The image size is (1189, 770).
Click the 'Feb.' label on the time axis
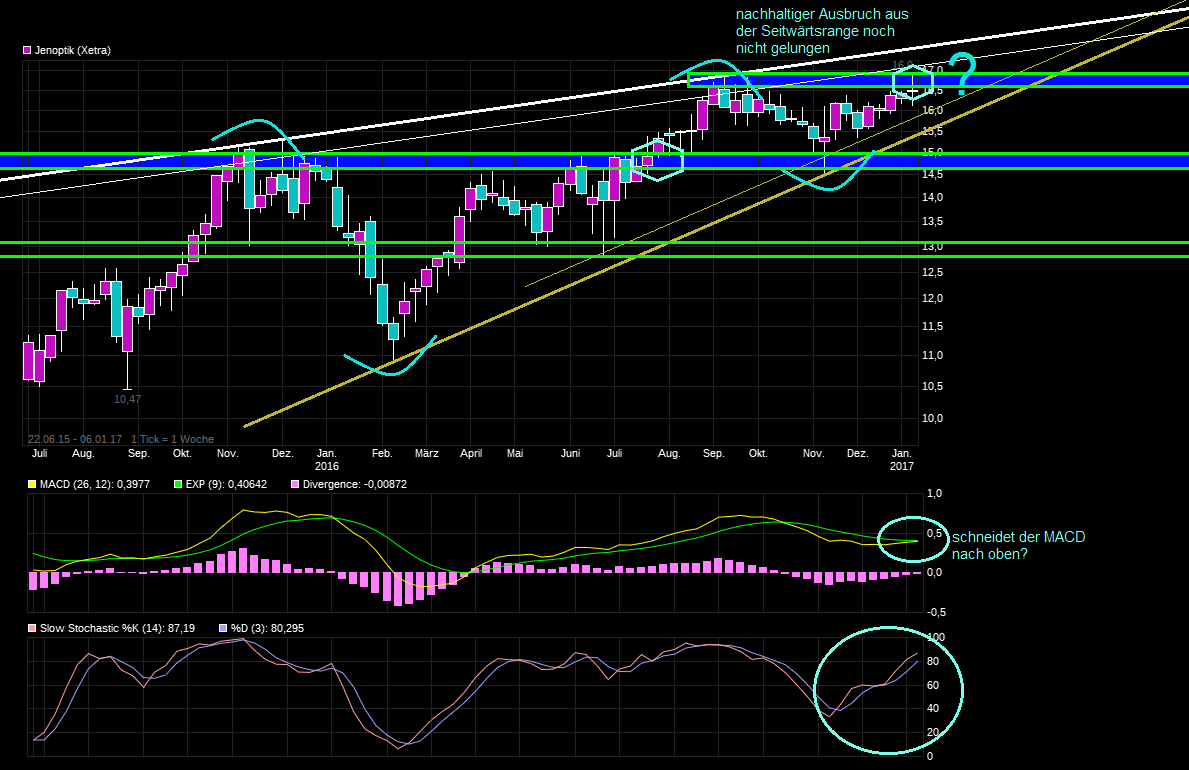pyautogui.click(x=382, y=453)
